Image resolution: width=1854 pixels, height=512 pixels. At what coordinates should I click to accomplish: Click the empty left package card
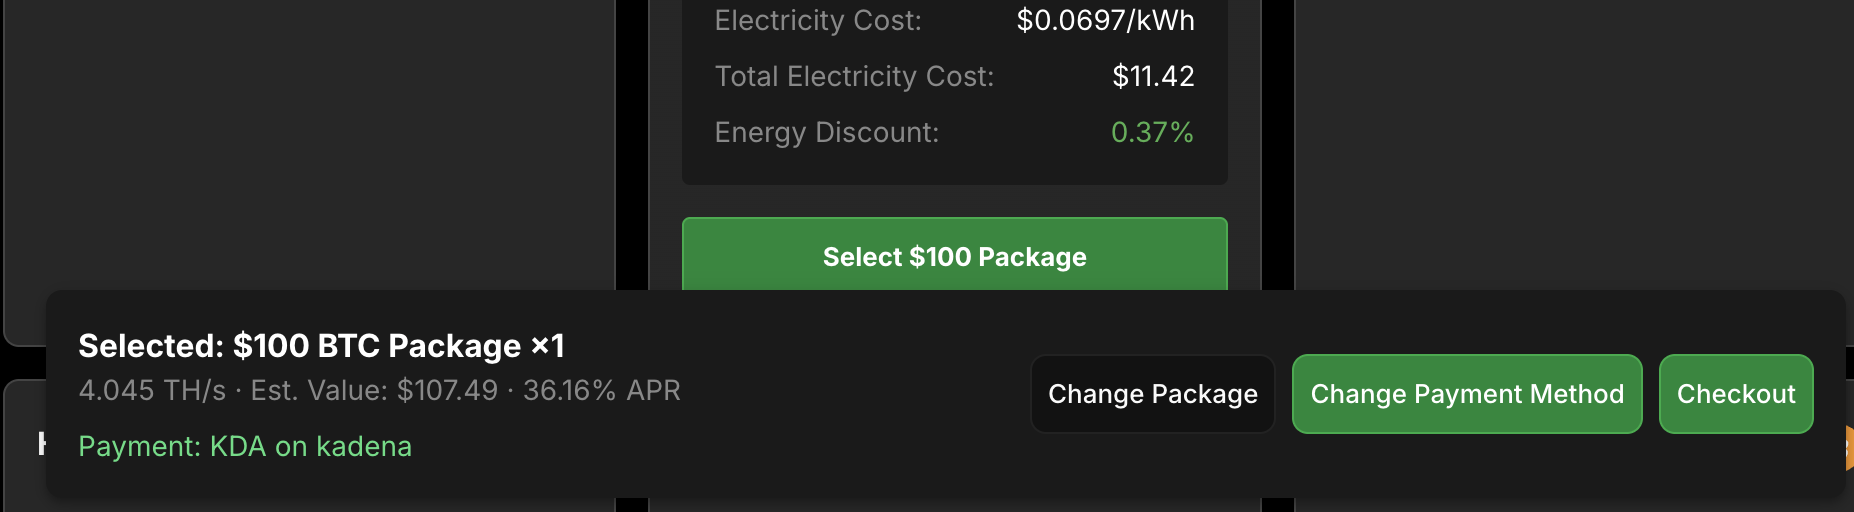[x=309, y=150]
